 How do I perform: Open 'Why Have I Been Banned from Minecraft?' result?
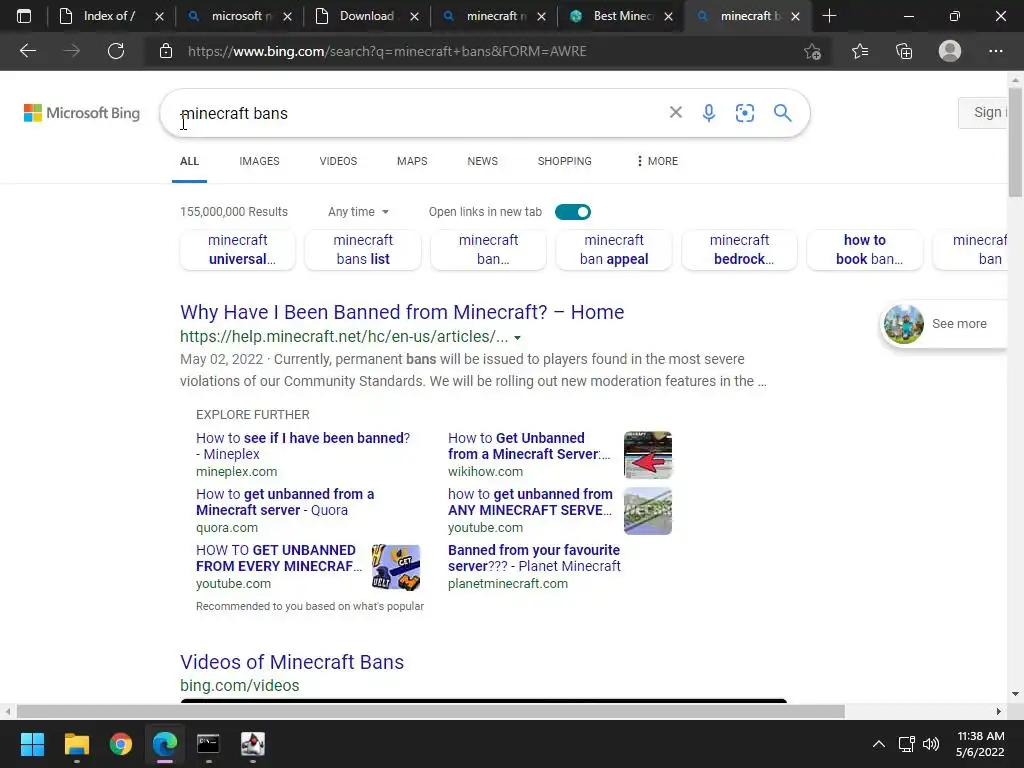coord(402,312)
